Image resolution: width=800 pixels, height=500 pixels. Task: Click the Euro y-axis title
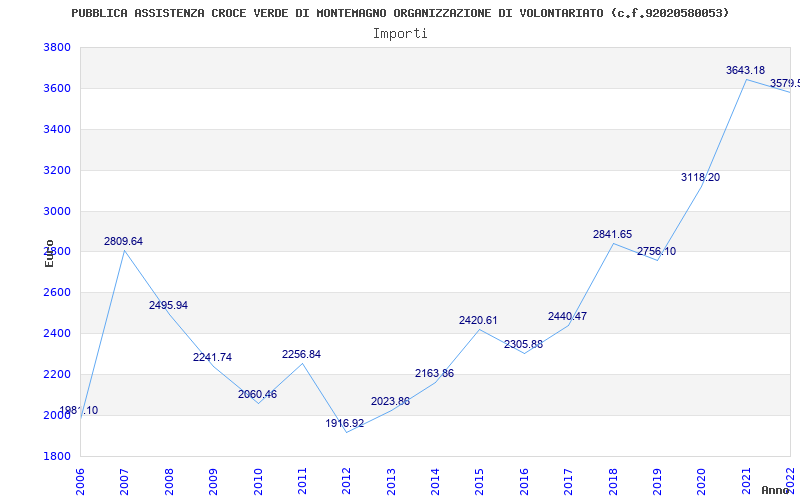[x=49, y=254]
